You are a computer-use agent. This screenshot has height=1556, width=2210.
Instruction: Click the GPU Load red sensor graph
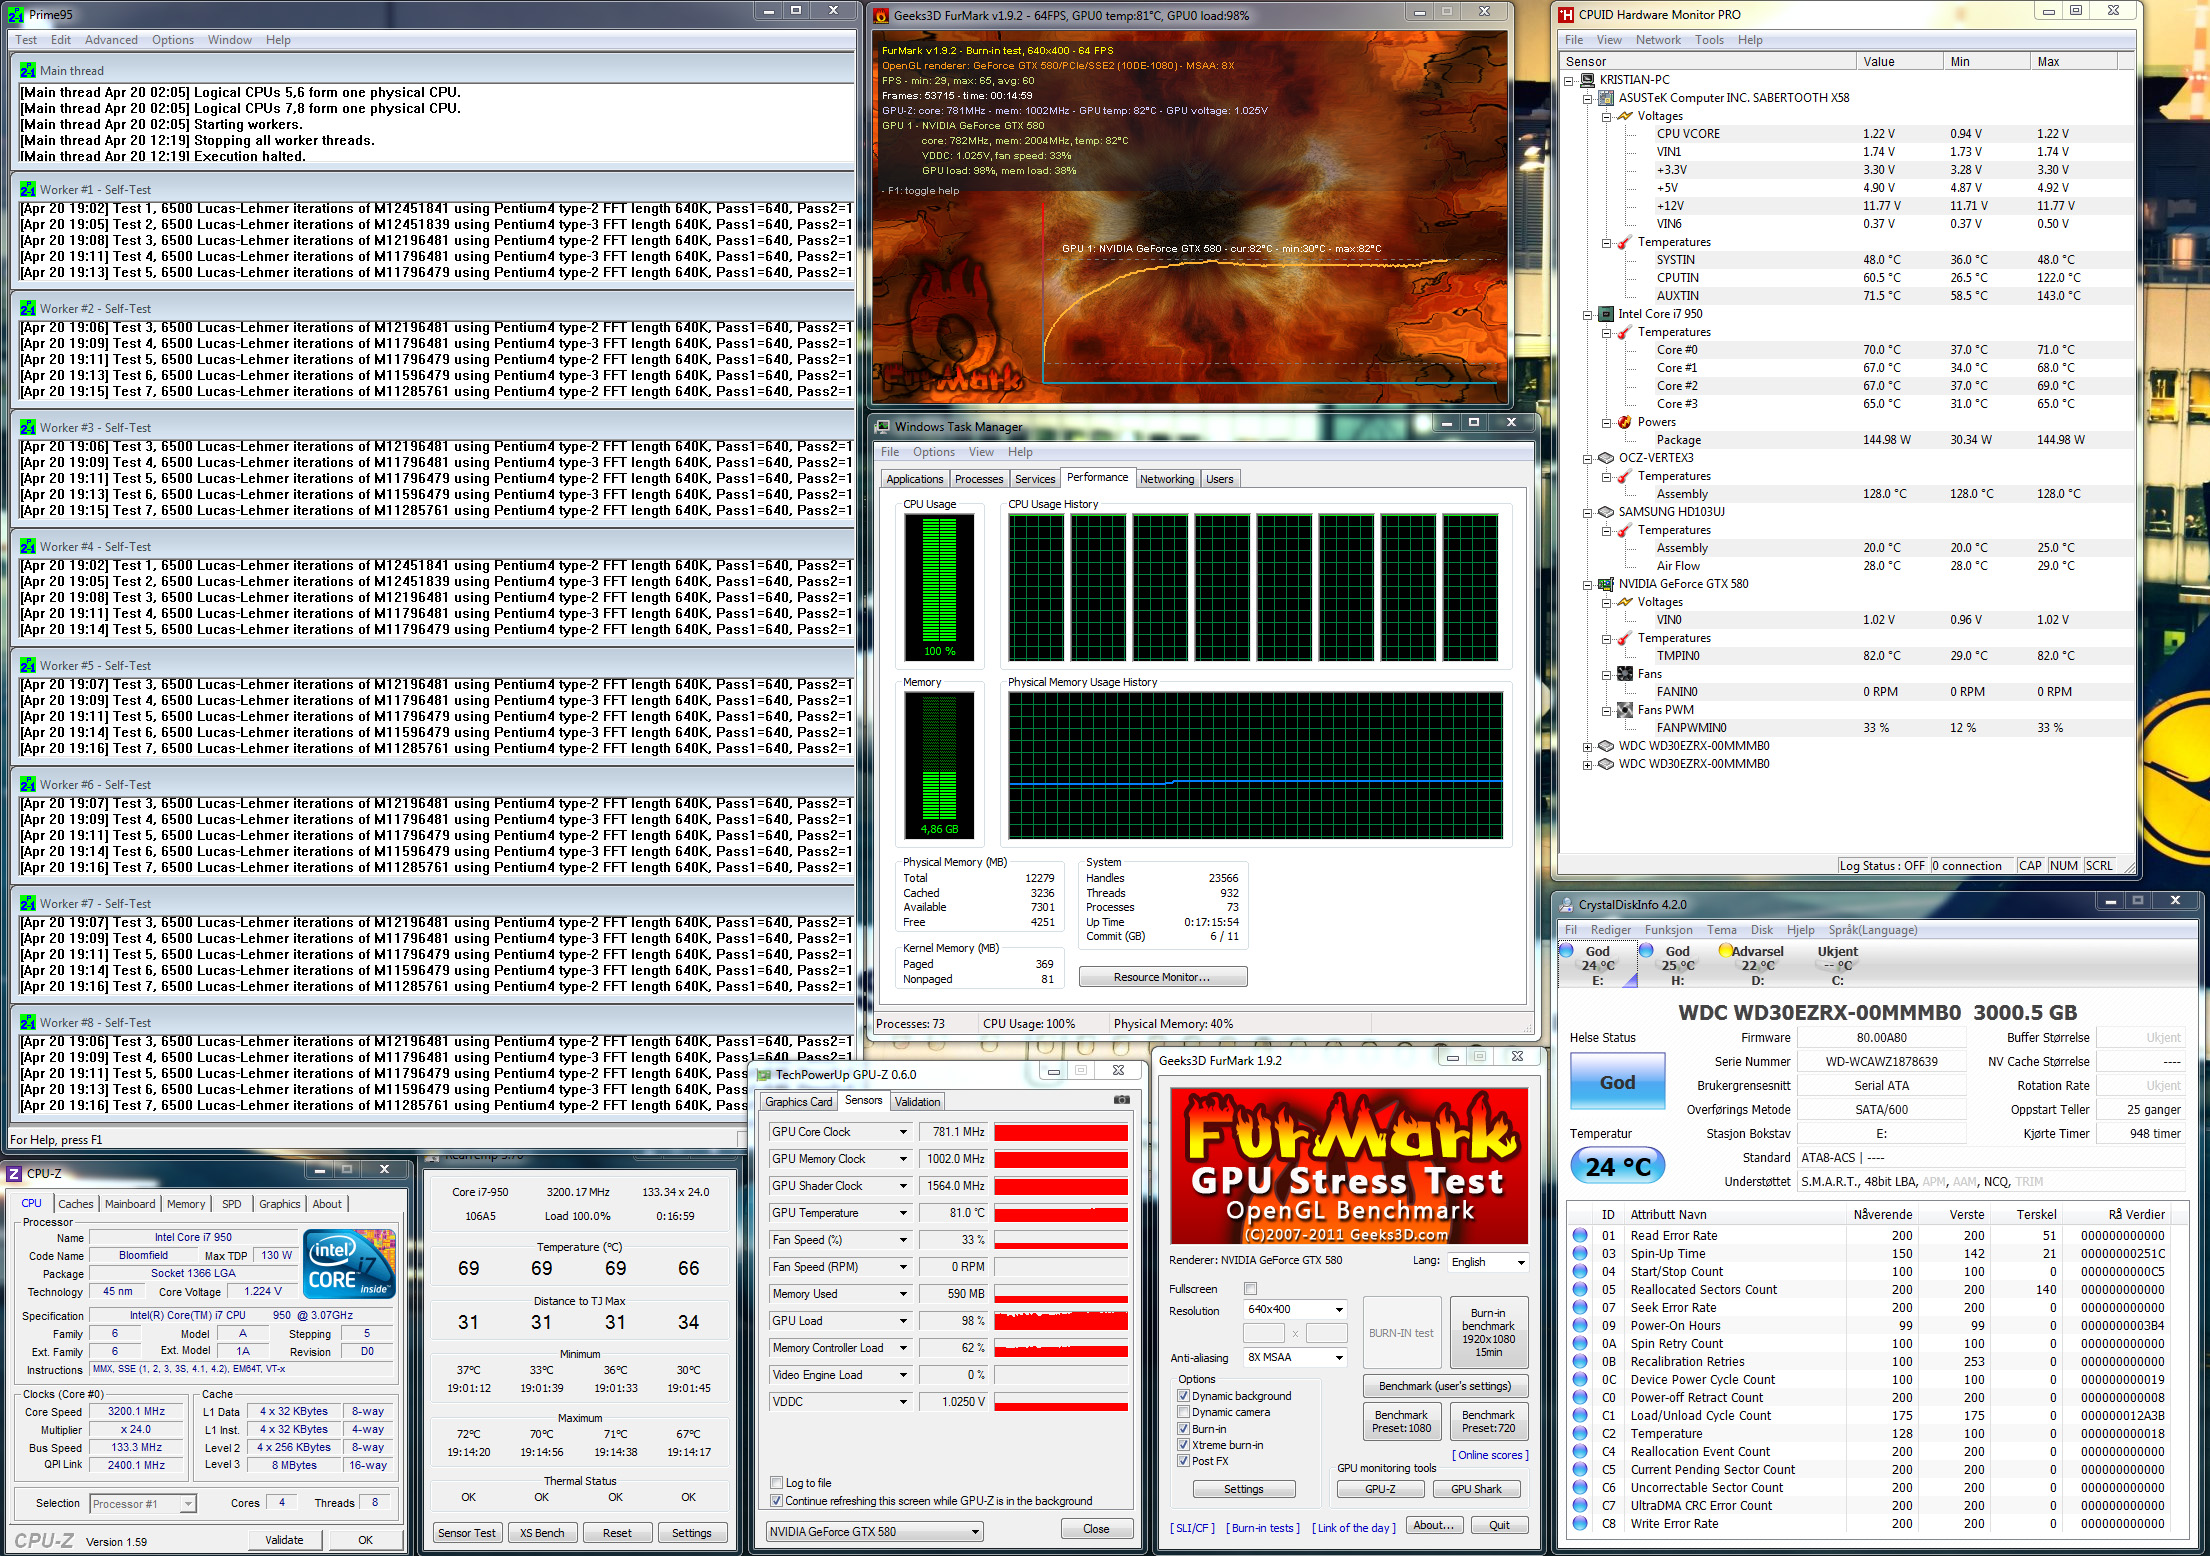tap(1061, 1321)
